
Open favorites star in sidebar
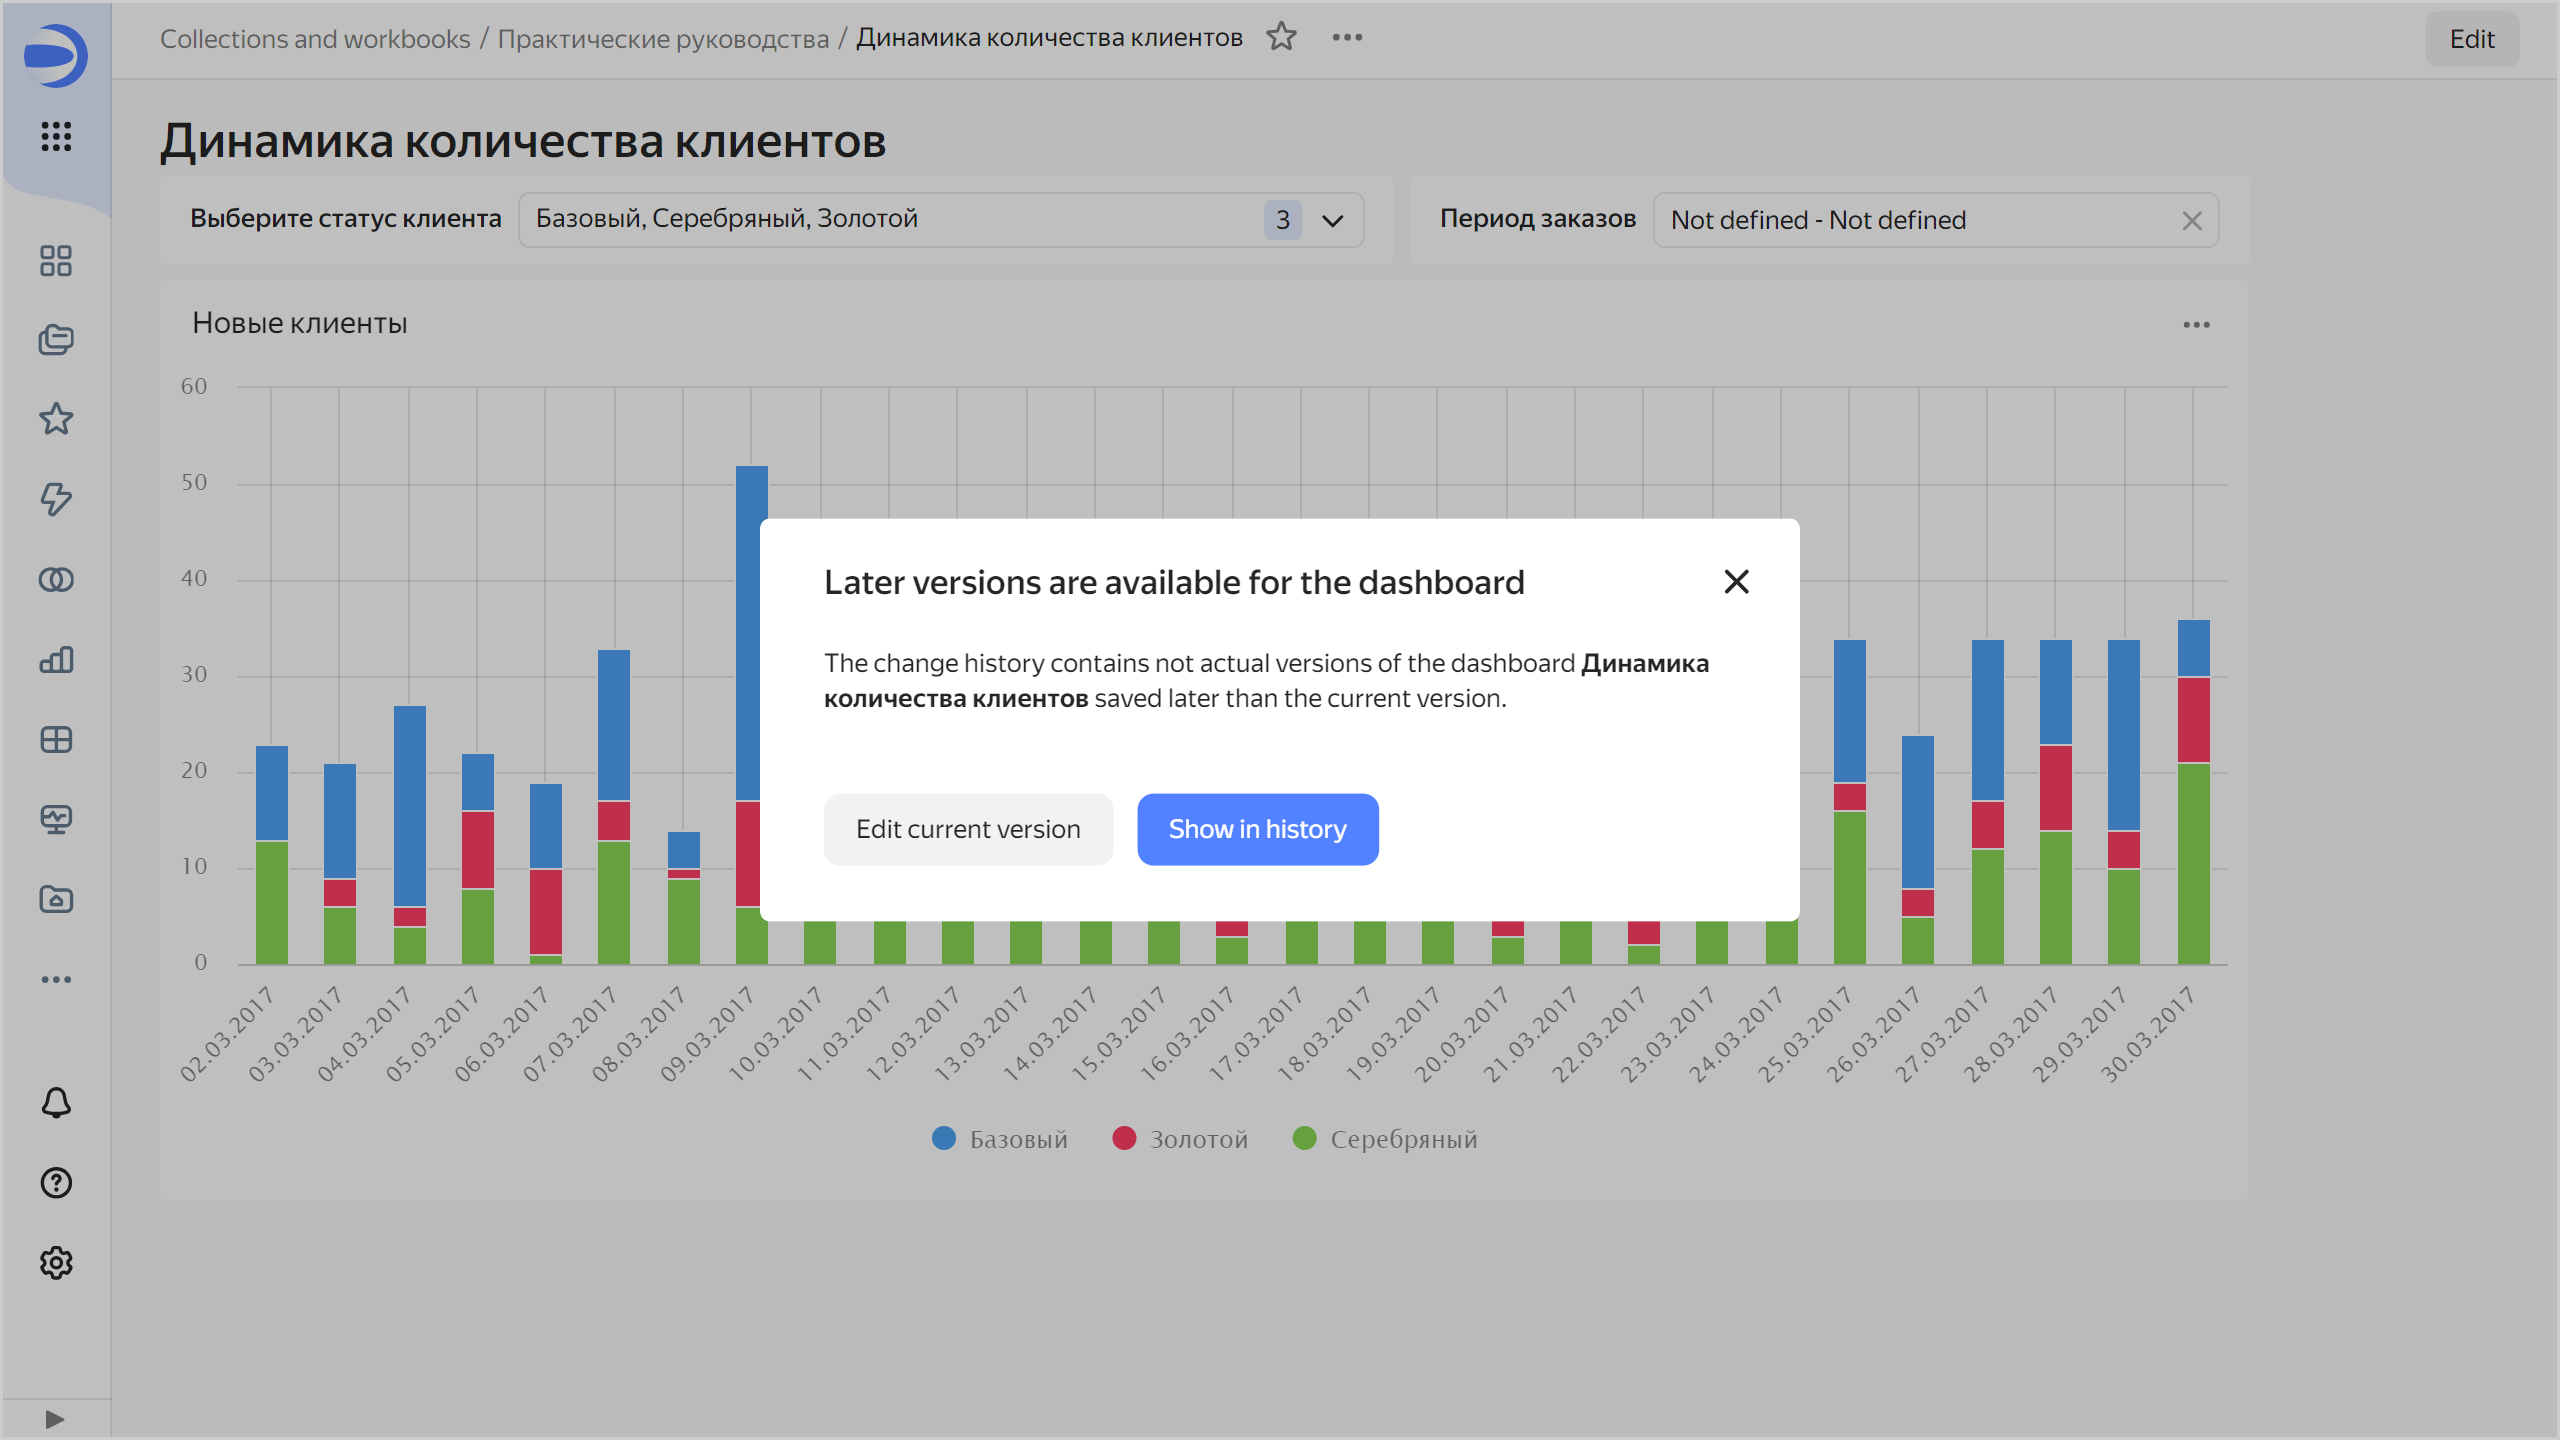[x=56, y=419]
